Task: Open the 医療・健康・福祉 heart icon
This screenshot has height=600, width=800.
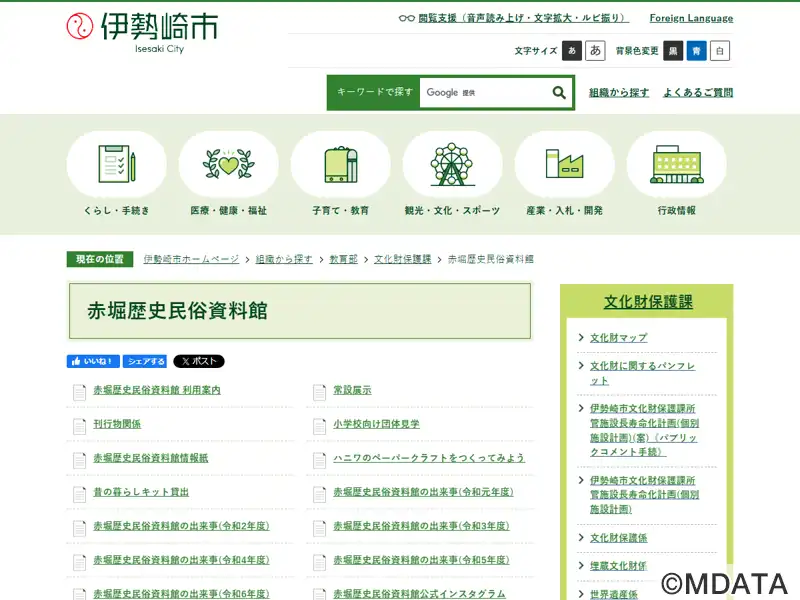Action: (228, 165)
